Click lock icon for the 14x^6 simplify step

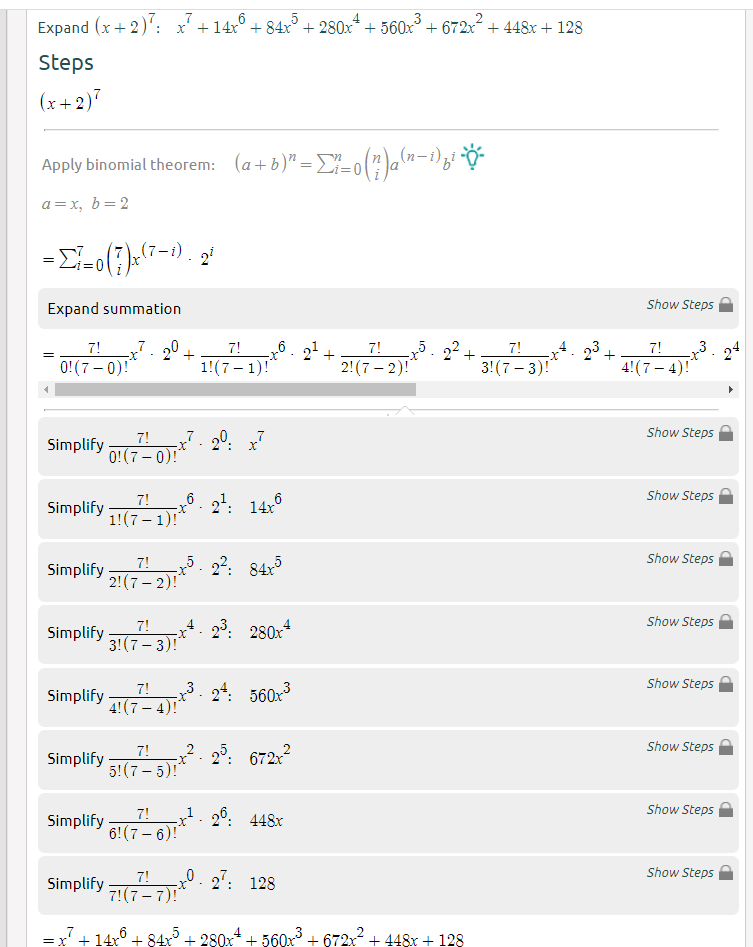click(726, 496)
